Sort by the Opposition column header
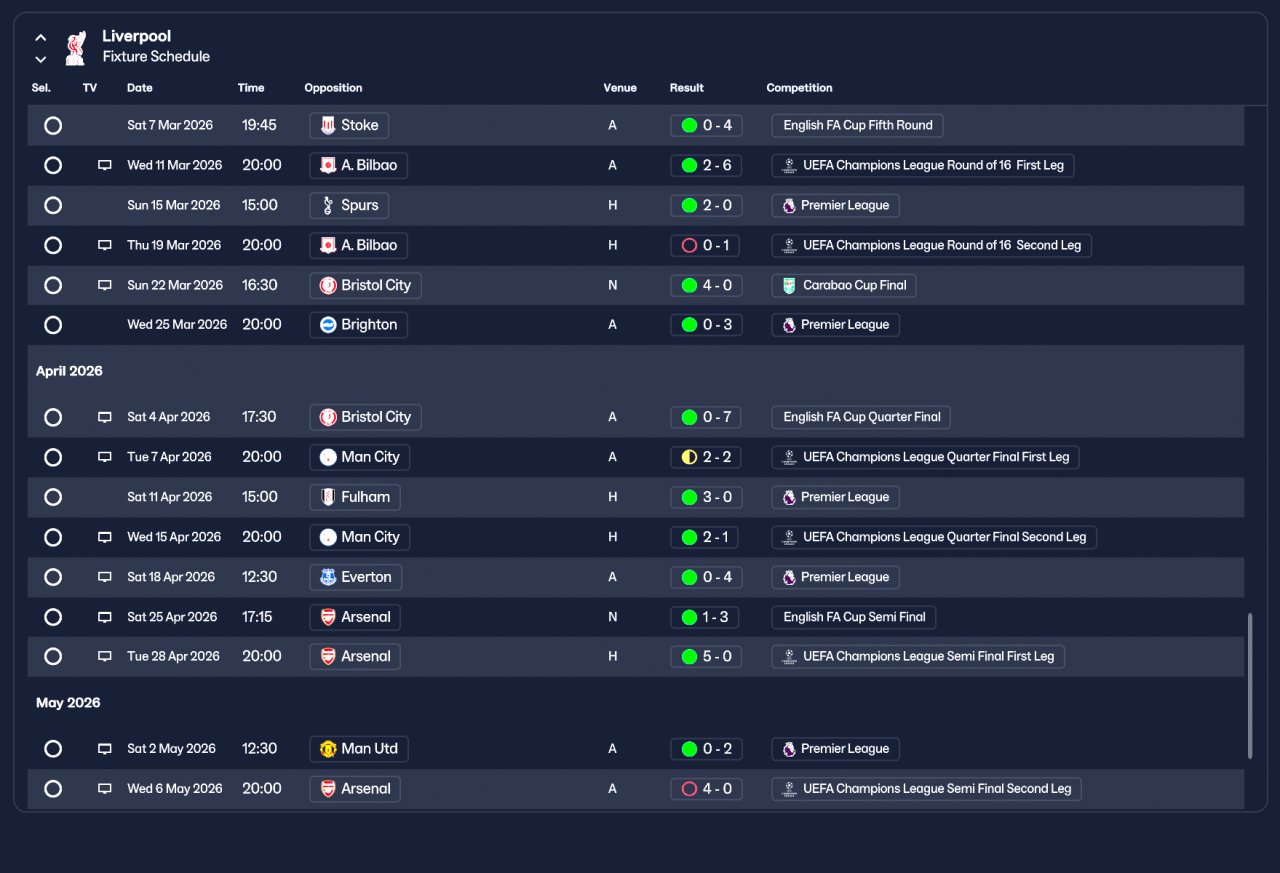 click(x=333, y=88)
